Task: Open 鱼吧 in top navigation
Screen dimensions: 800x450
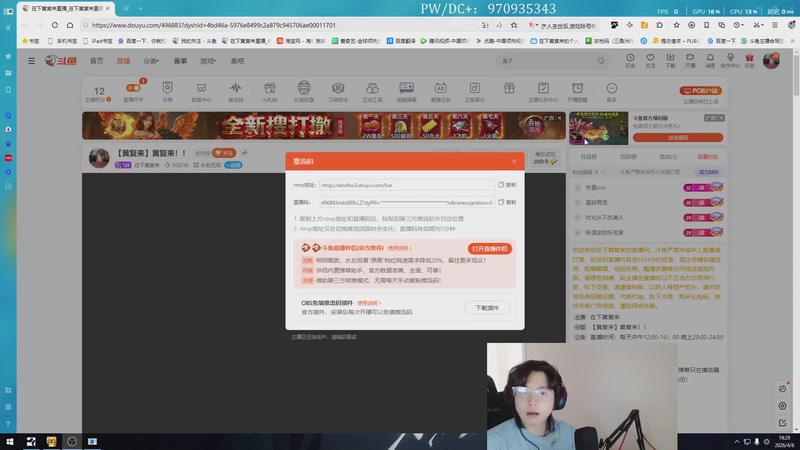Action: pos(237,61)
